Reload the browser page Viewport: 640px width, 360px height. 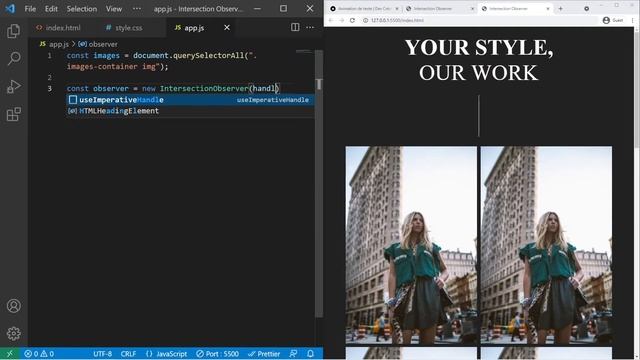(x=352, y=20)
